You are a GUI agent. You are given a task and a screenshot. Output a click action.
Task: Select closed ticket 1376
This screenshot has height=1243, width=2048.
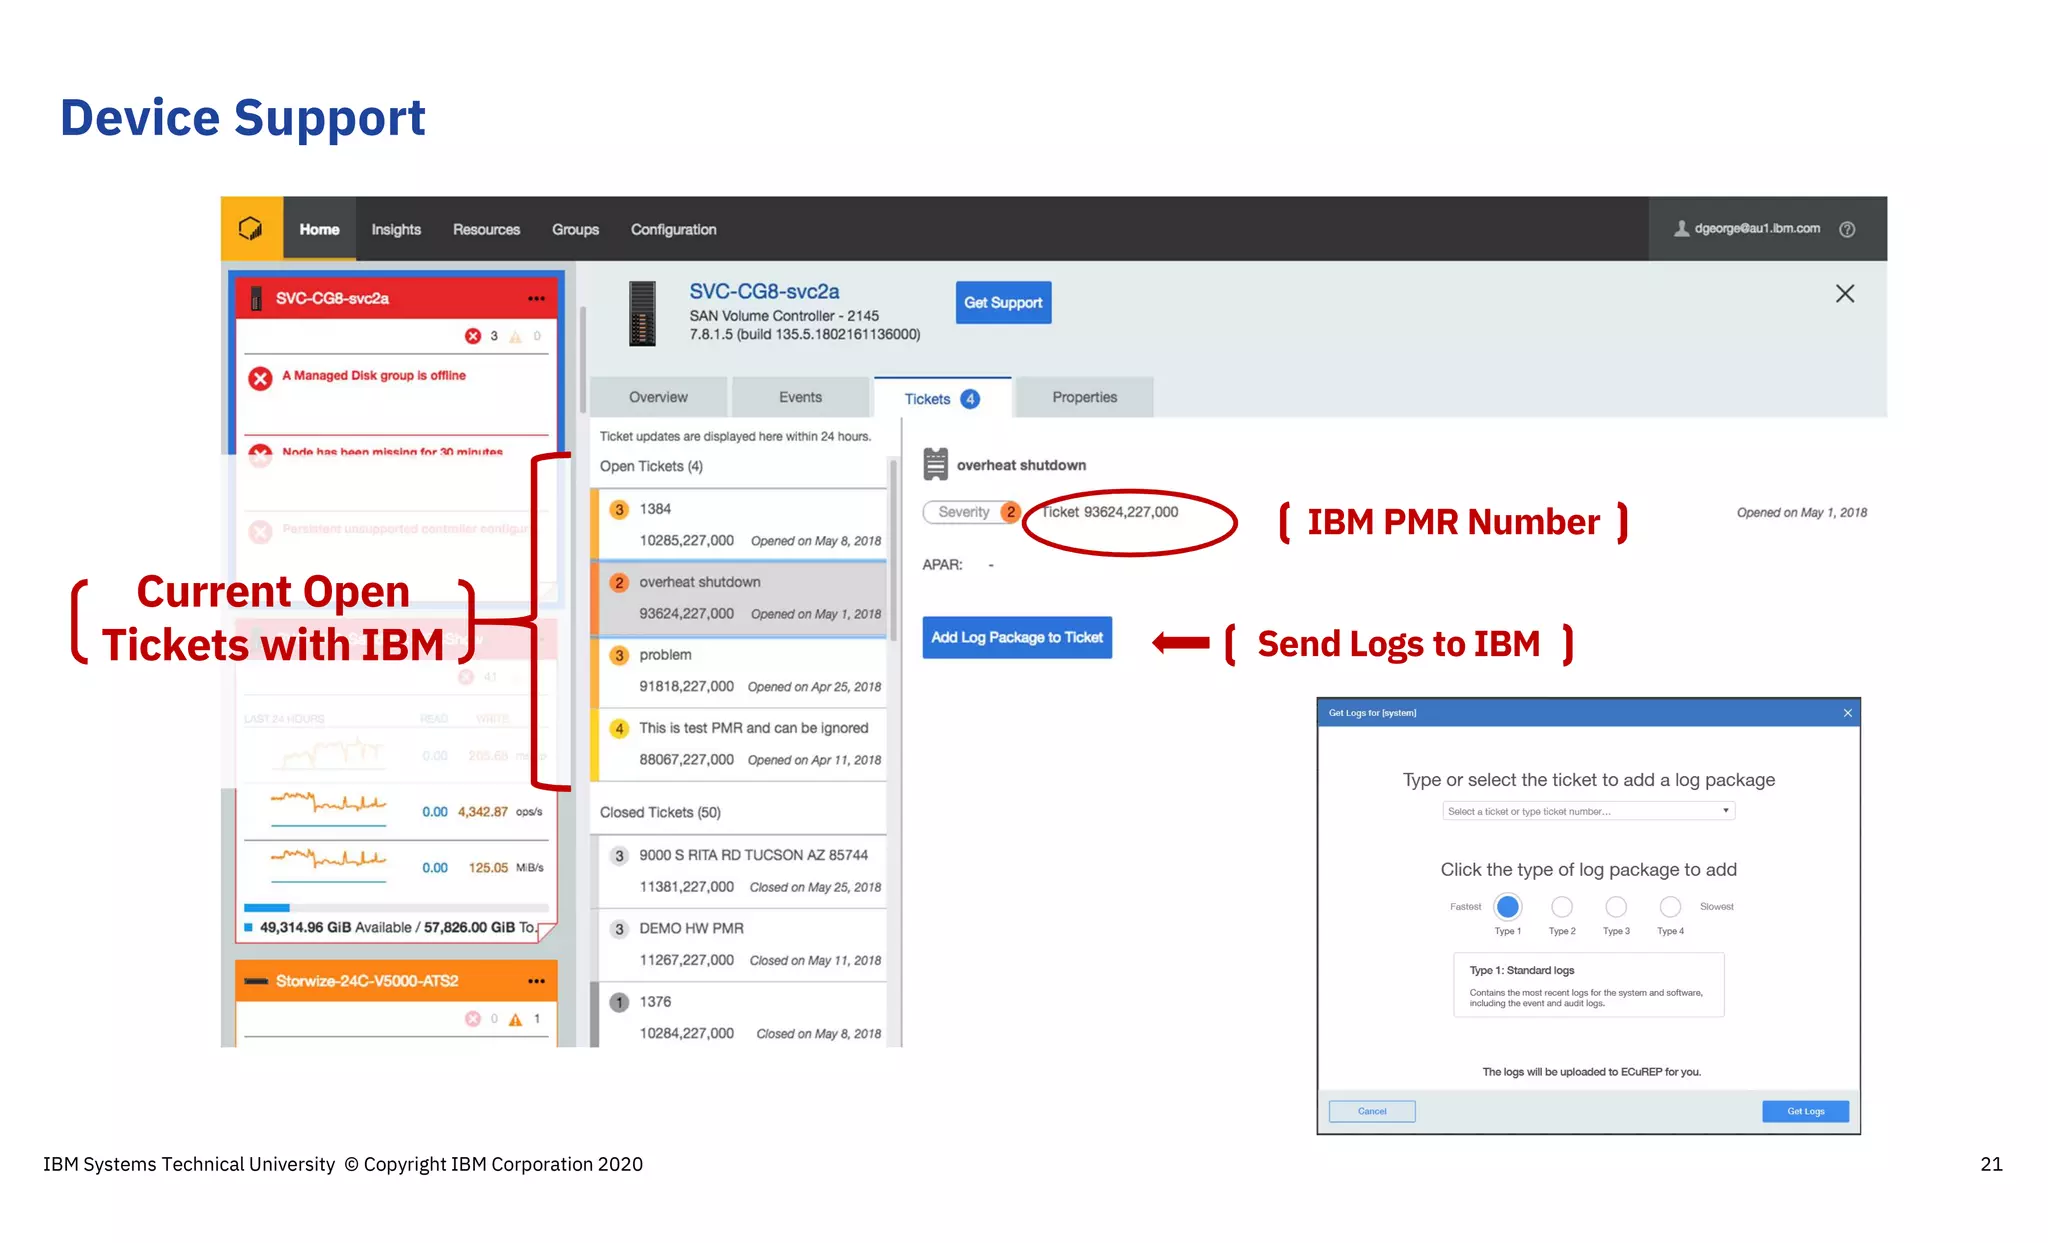[x=740, y=1016]
